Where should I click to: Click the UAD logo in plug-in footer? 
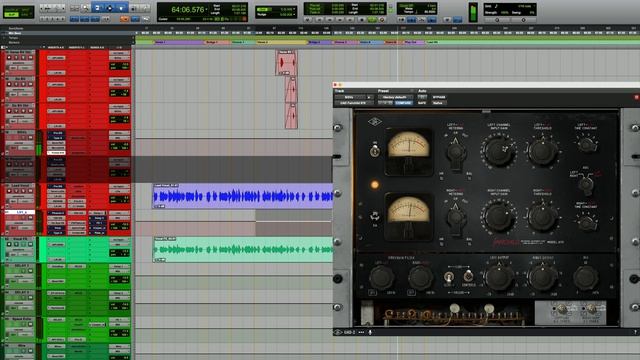tap(338, 332)
